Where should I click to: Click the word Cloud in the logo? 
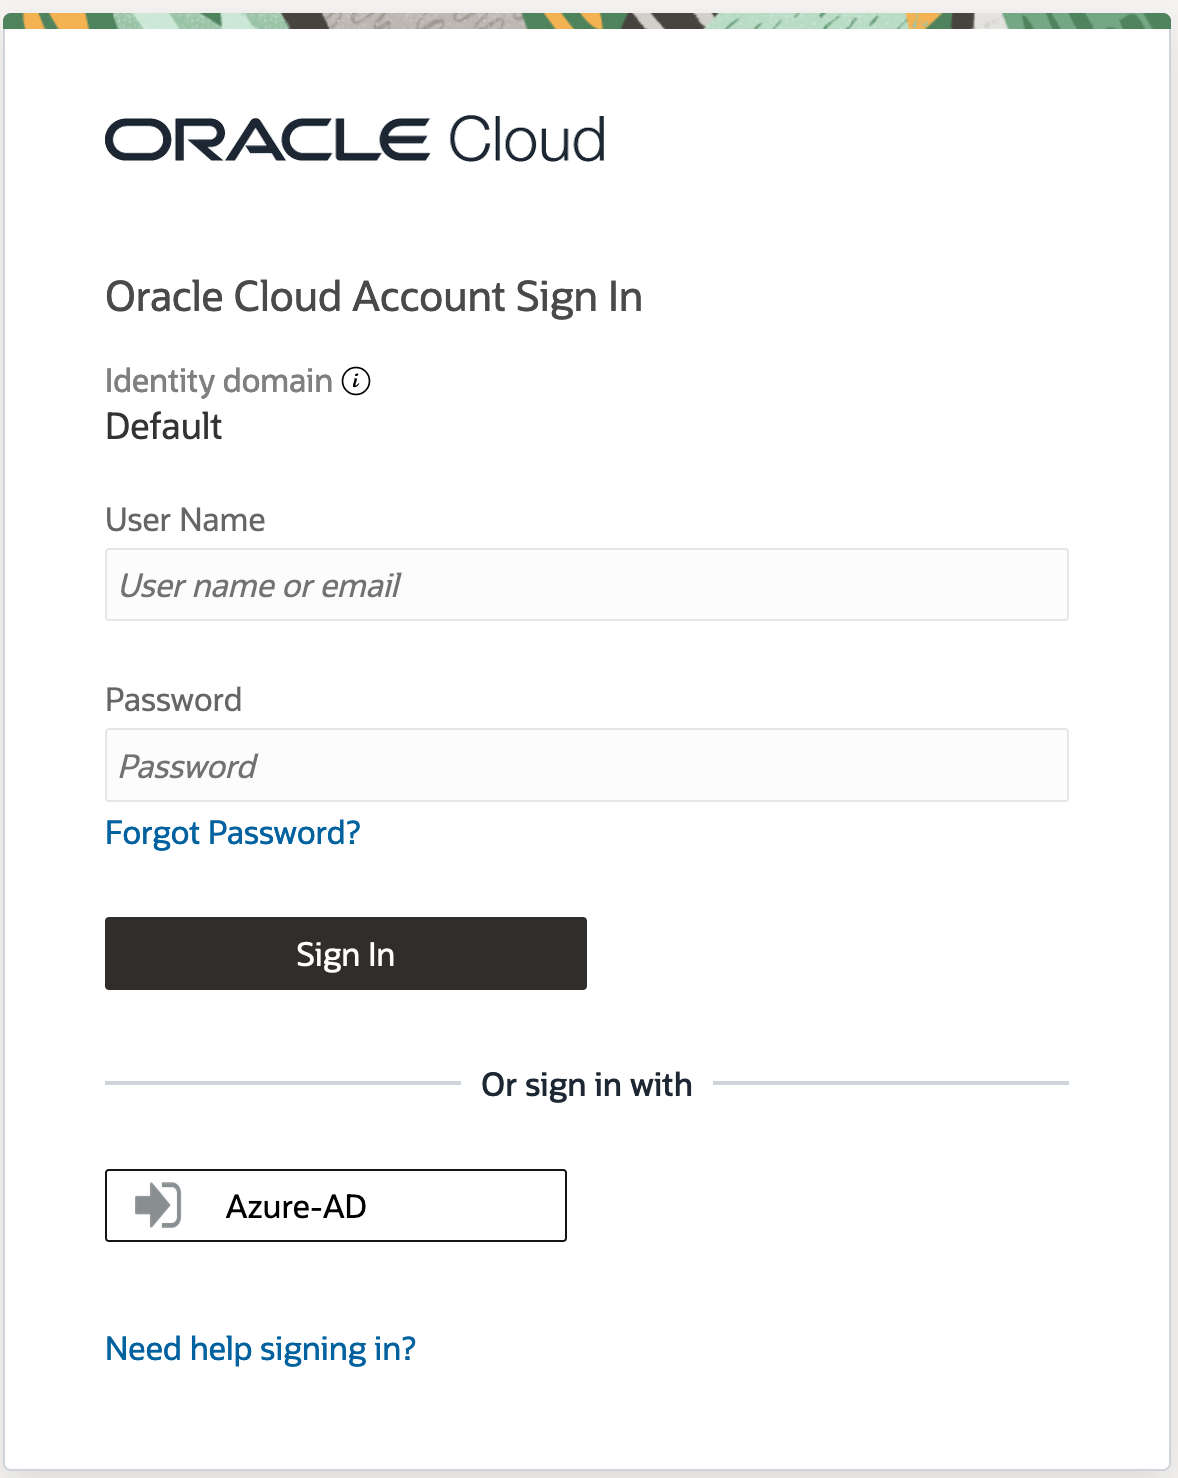tap(527, 140)
